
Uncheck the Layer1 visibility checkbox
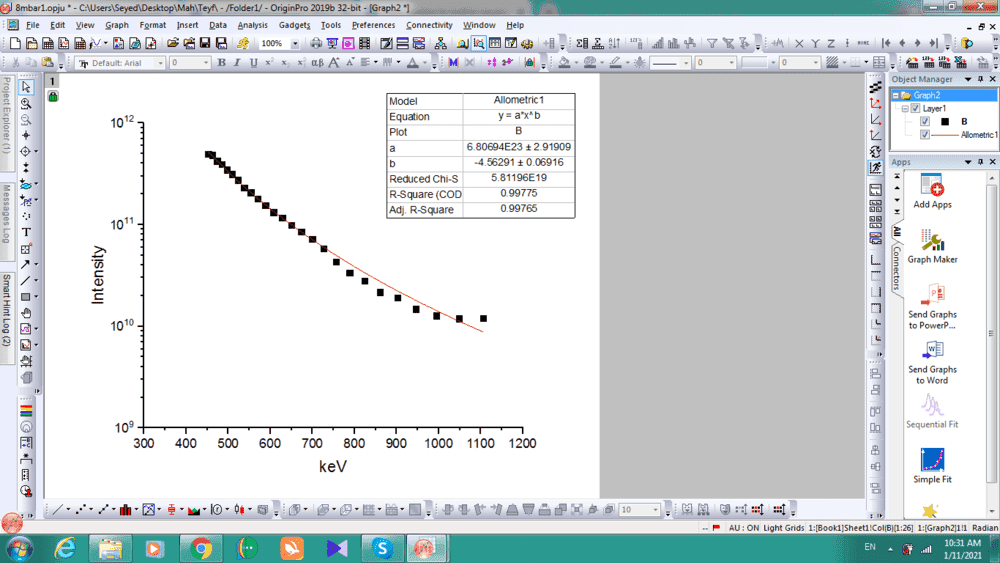[x=915, y=108]
